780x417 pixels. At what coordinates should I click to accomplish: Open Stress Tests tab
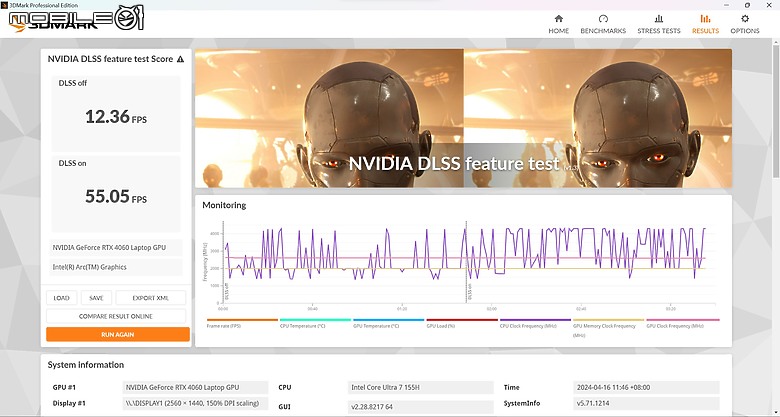(x=659, y=24)
